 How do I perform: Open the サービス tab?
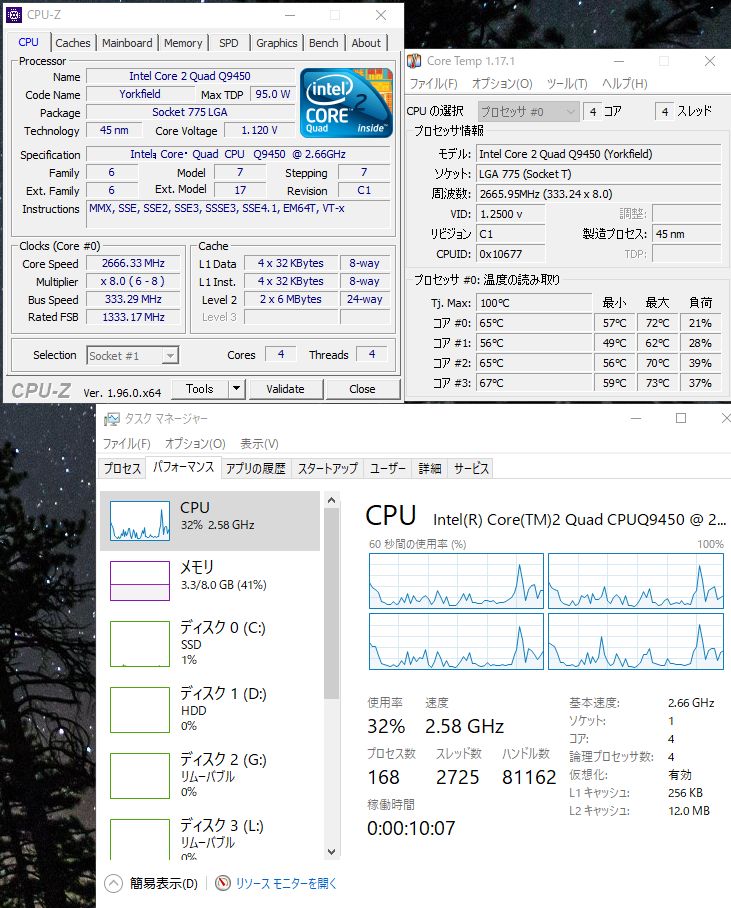click(471, 468)
